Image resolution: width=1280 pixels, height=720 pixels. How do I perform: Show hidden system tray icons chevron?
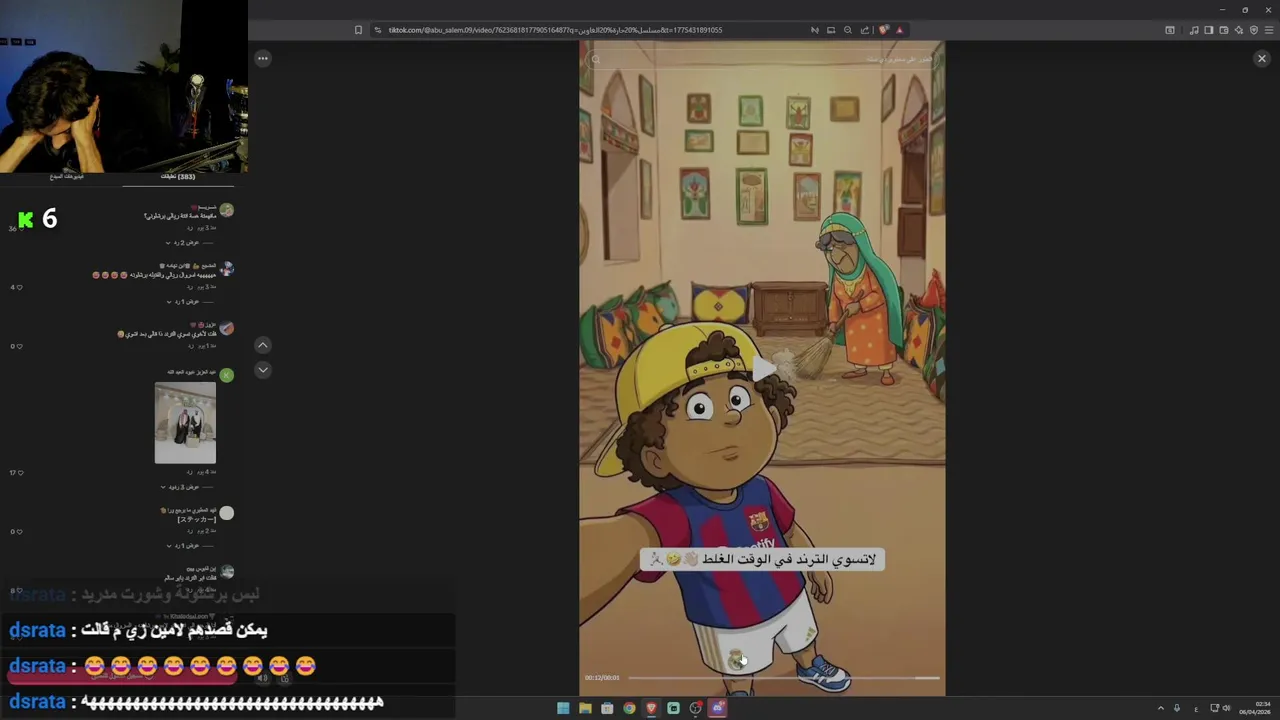(1161, 708)
